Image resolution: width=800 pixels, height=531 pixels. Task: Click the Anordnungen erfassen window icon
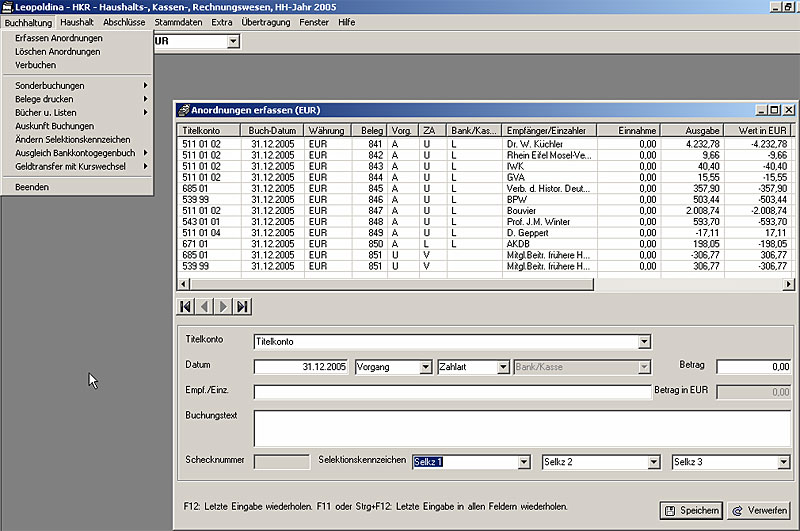click(183, 110)
